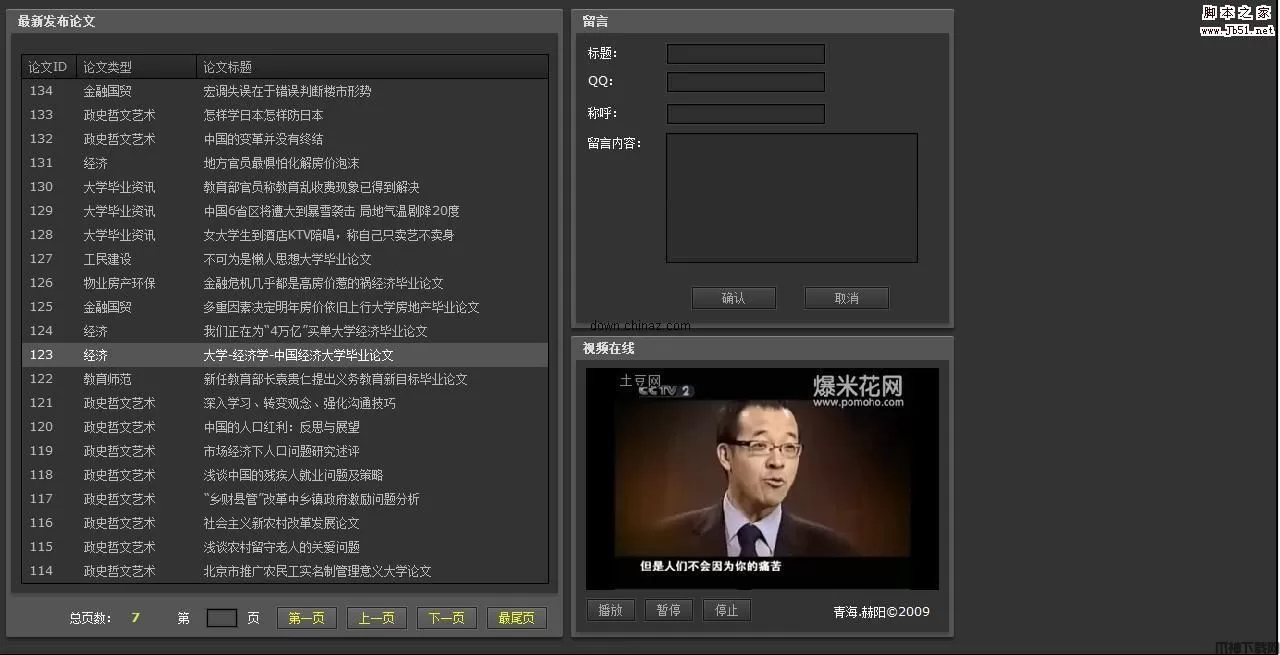The width and height of the screenshot is (1280, 655).
Task: Click the 暂停 button to pause the video
Action: pos(668,610)
